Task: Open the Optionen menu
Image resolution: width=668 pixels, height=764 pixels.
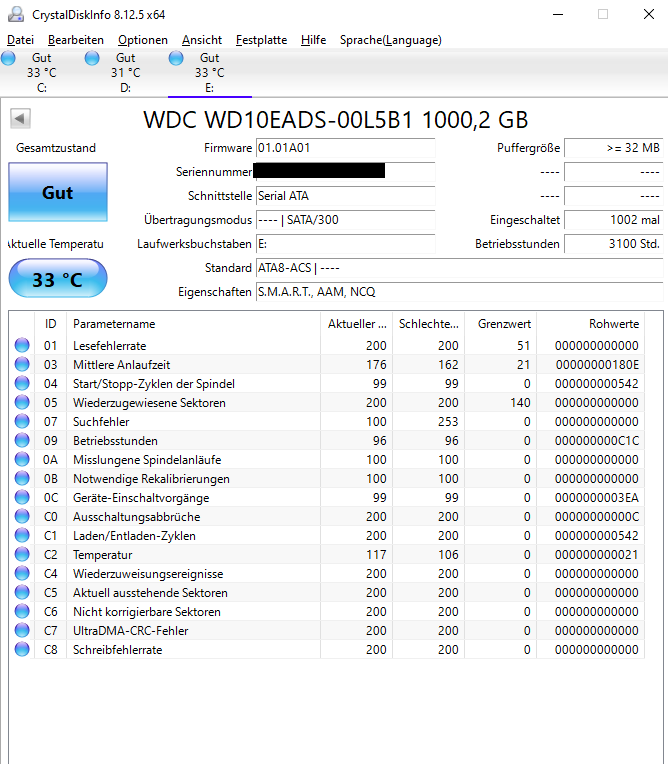Action: (143, 40)
